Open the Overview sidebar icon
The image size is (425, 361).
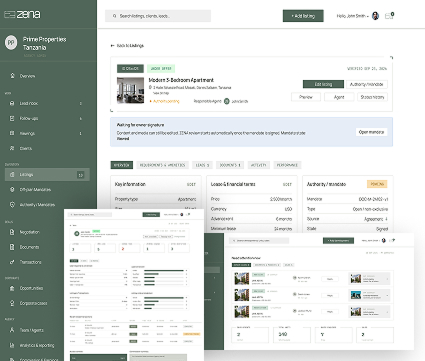[12, 76]
